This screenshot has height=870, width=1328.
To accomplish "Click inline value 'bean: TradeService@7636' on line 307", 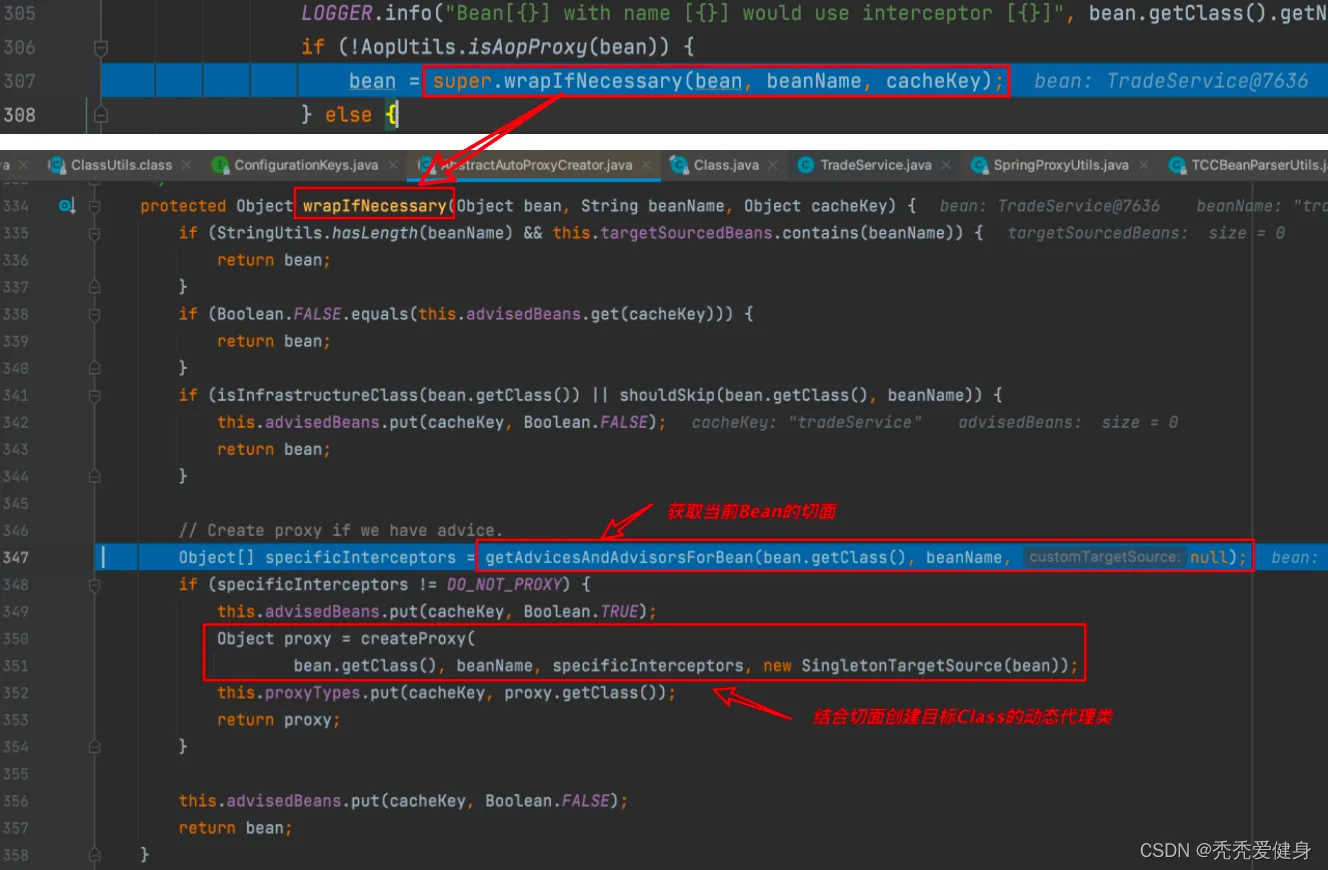I will (1171, 81).
